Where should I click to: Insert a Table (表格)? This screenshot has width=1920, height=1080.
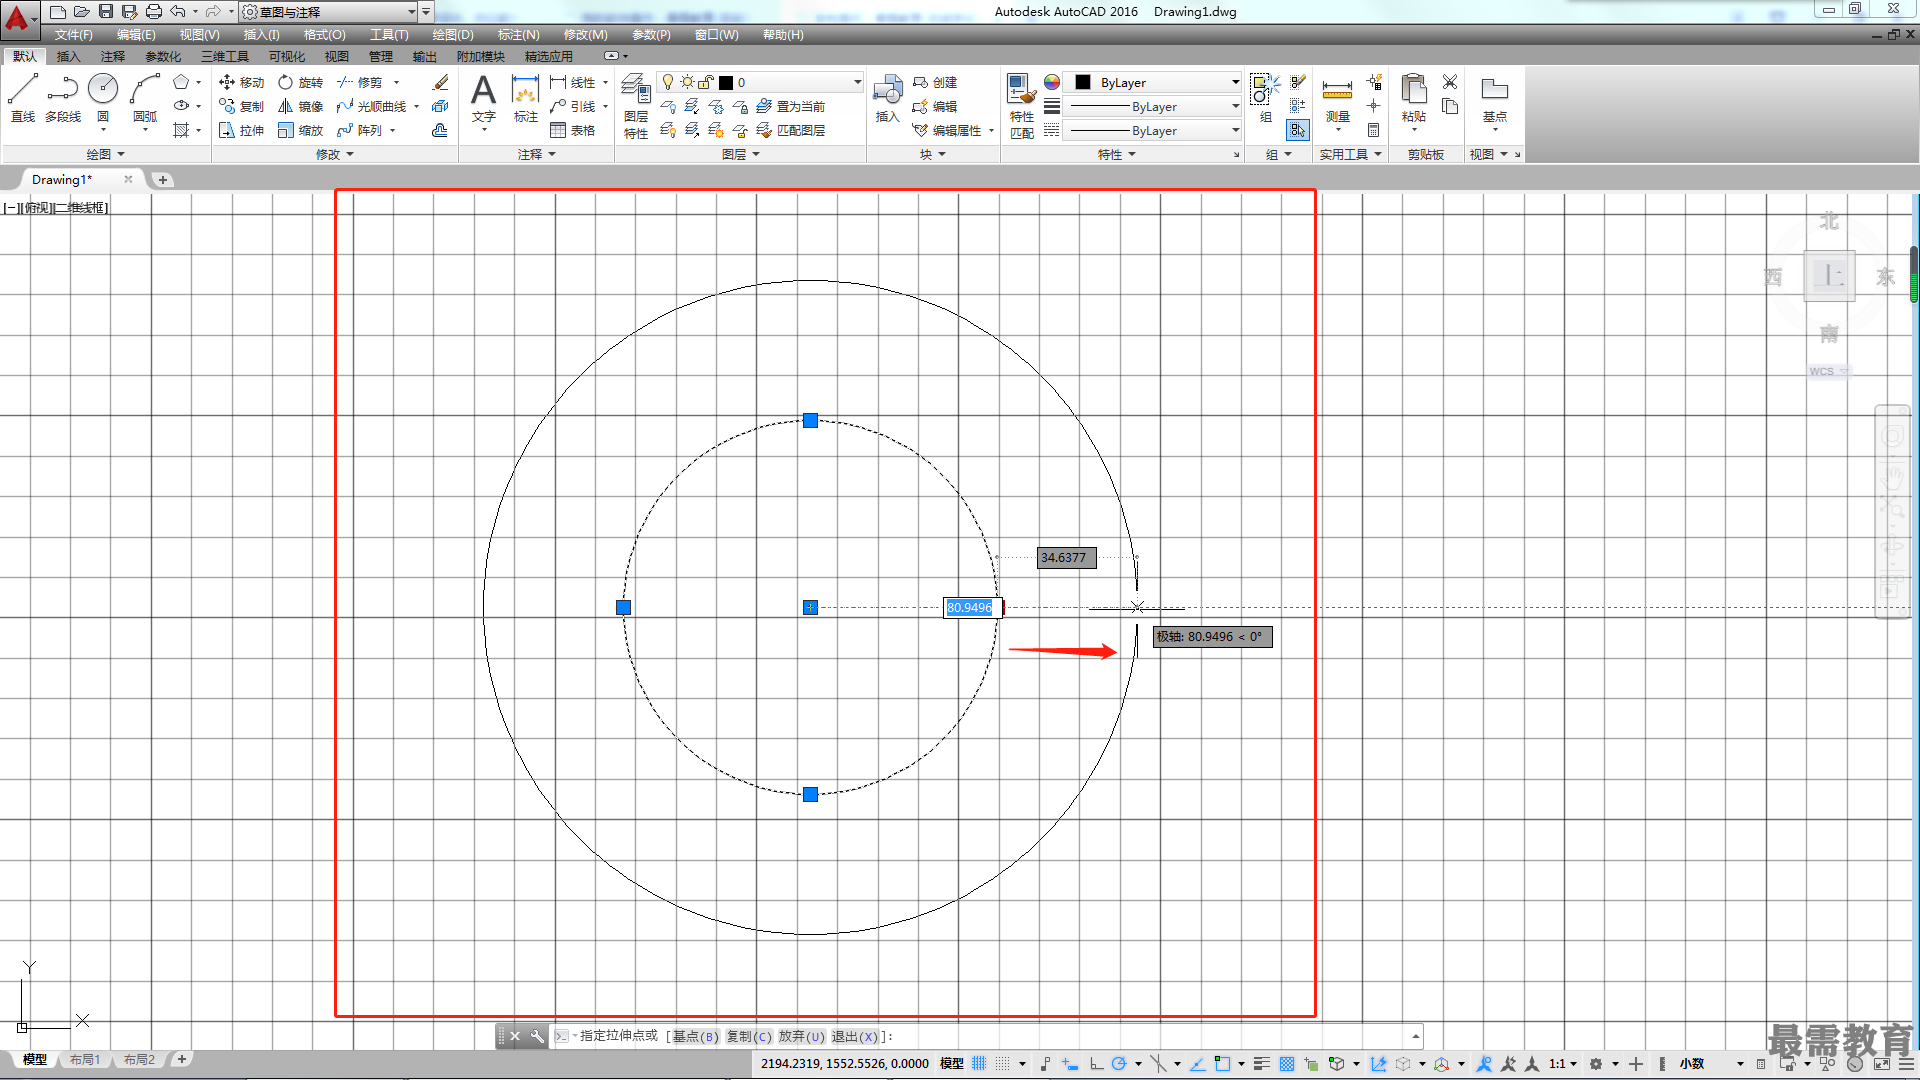coord(573,130)
